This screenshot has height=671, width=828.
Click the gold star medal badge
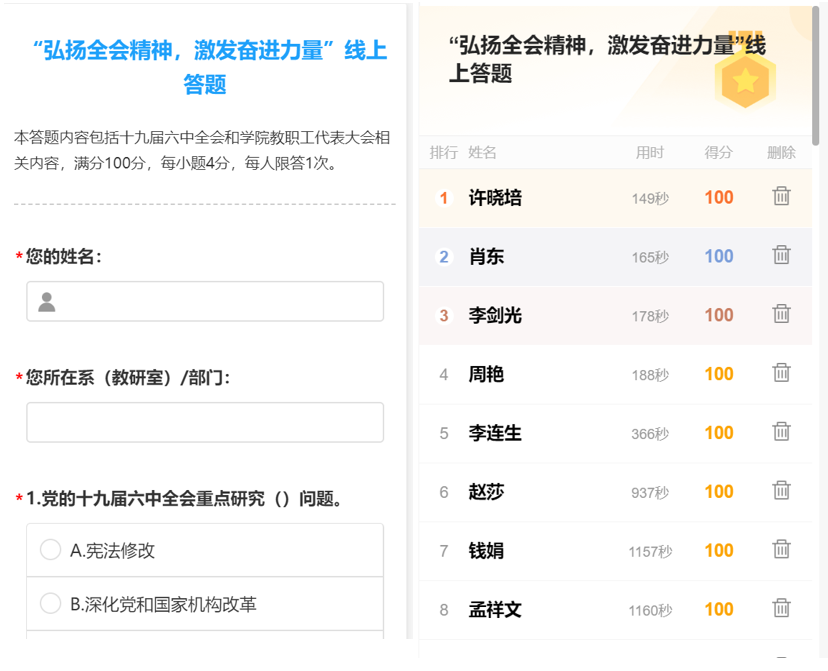pos(745,81)
